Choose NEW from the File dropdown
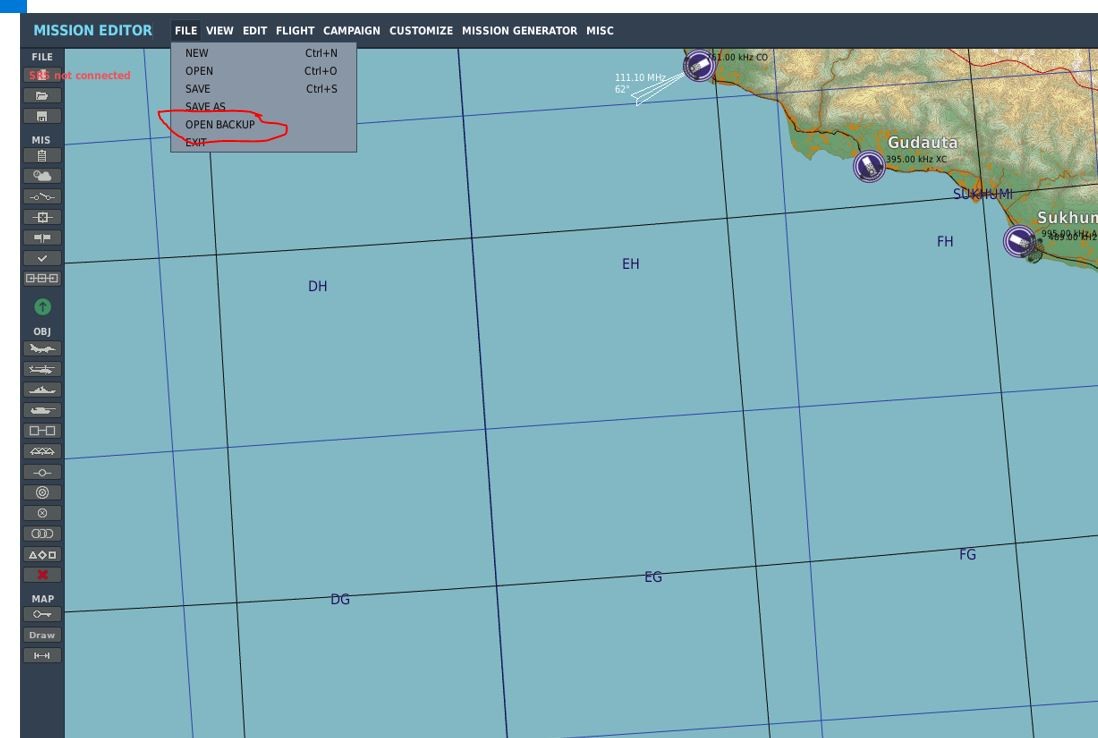Screen dimensions: 1098x738 [263, 53]
